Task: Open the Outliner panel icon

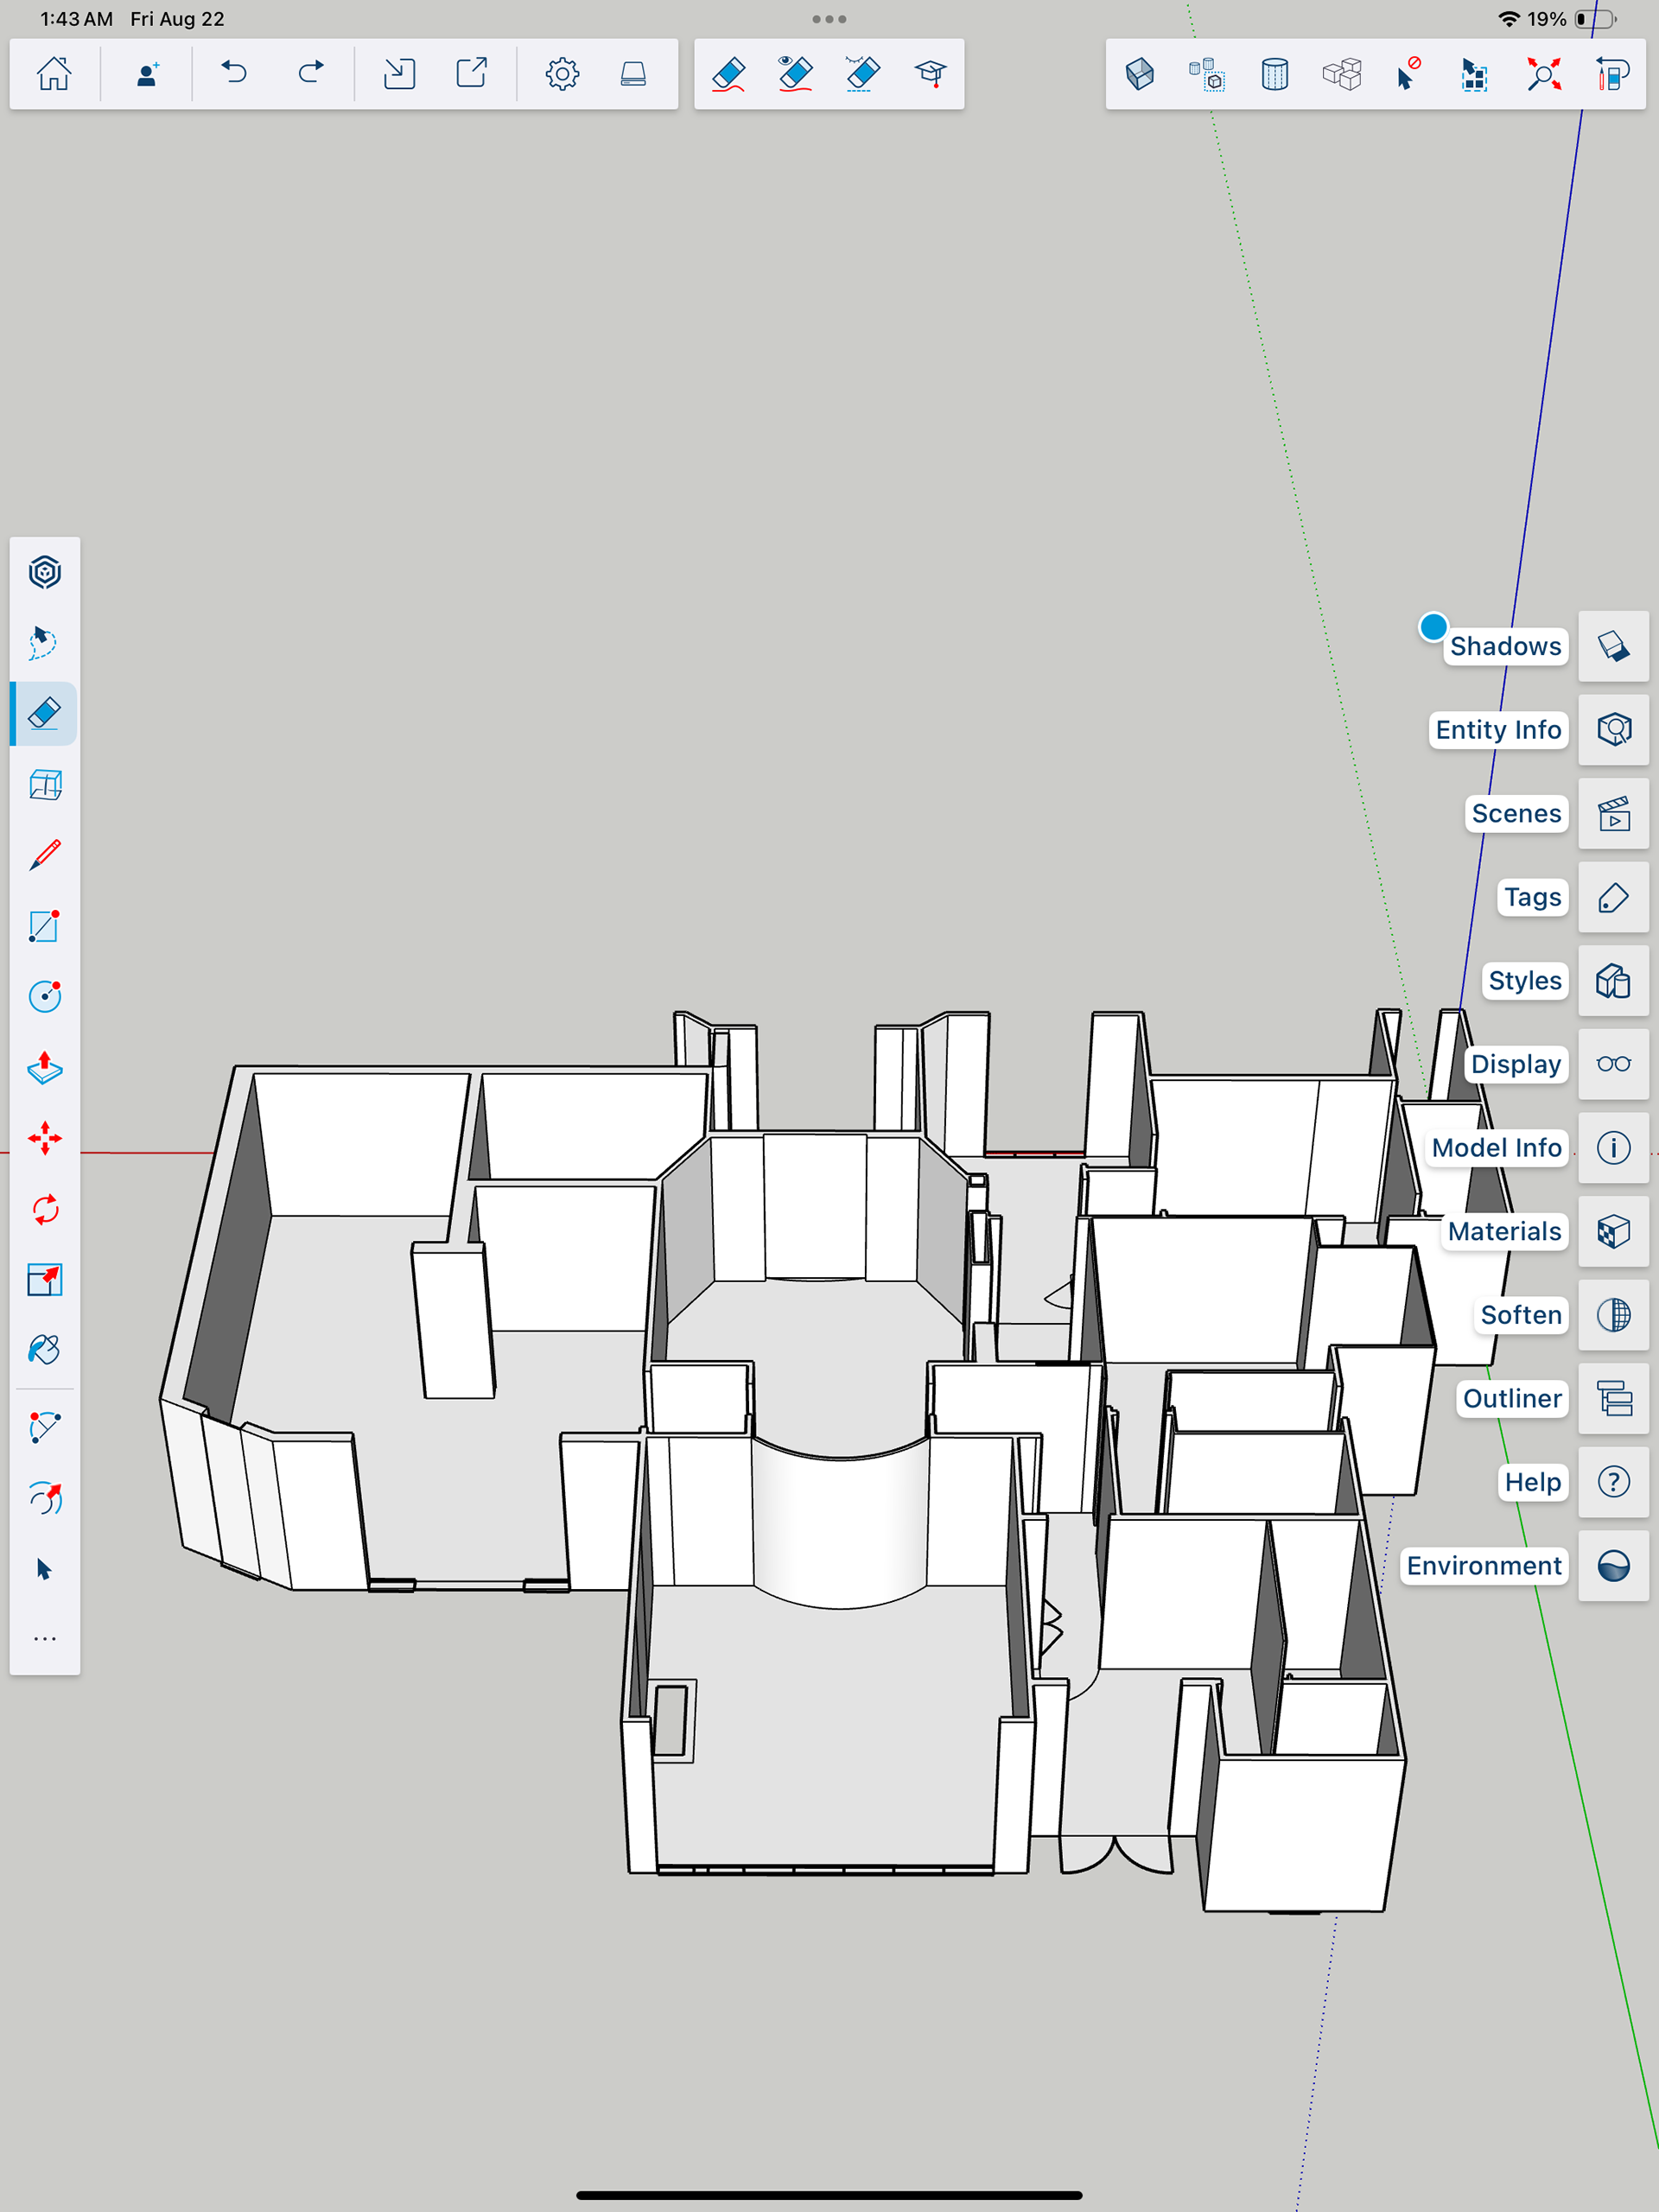Action: pos(1613,1398)
